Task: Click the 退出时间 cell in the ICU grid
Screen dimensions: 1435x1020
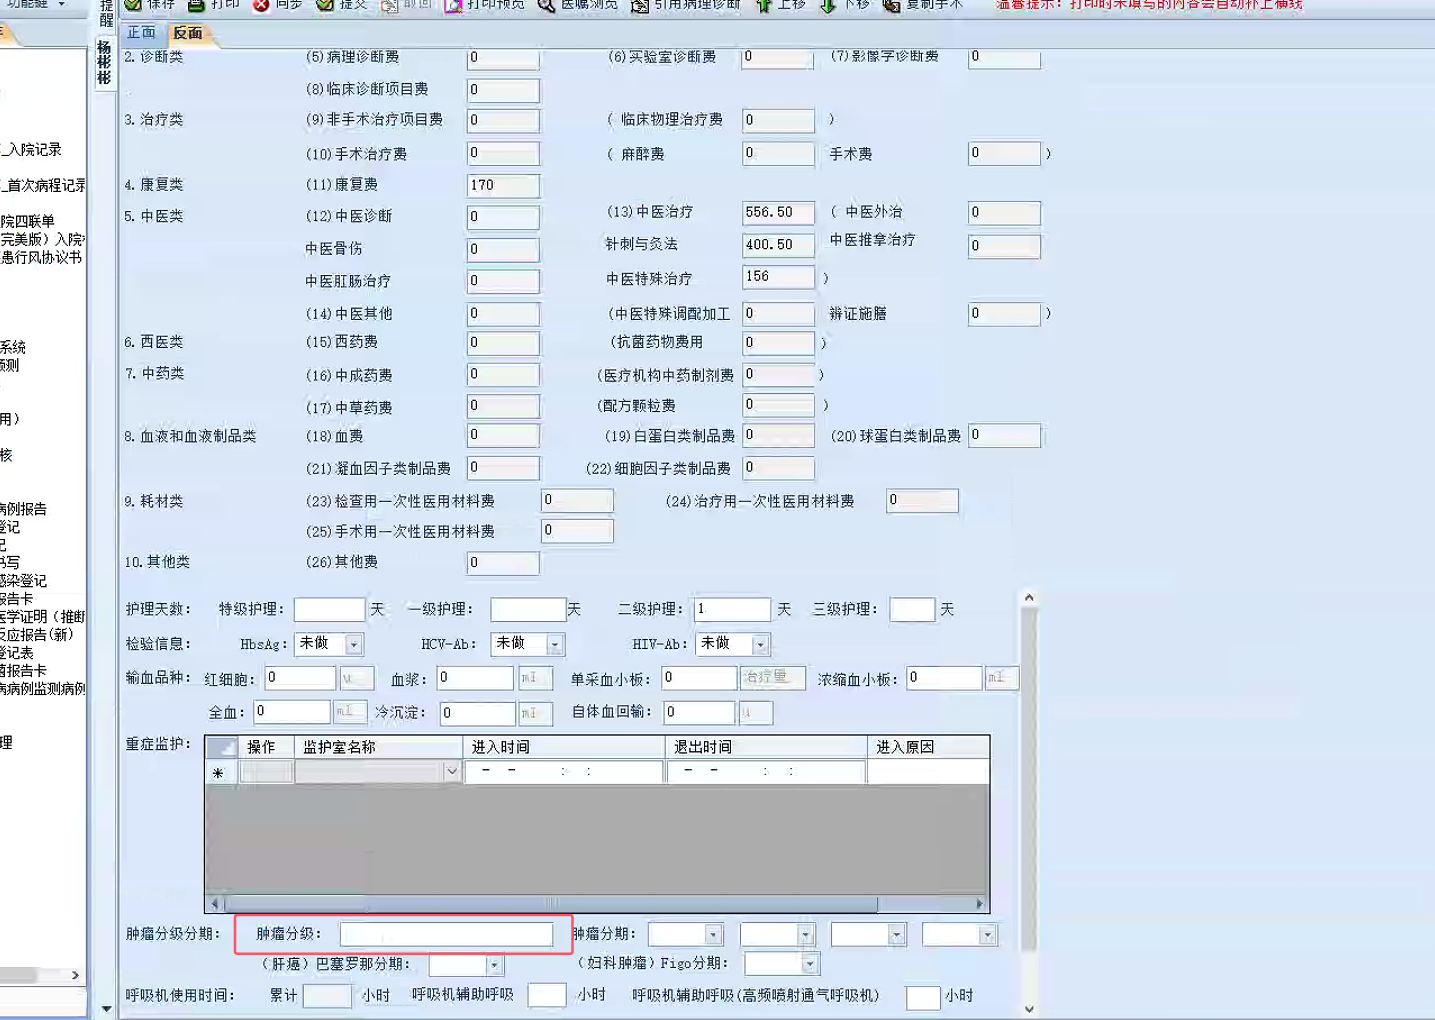Action: point(766,772)
